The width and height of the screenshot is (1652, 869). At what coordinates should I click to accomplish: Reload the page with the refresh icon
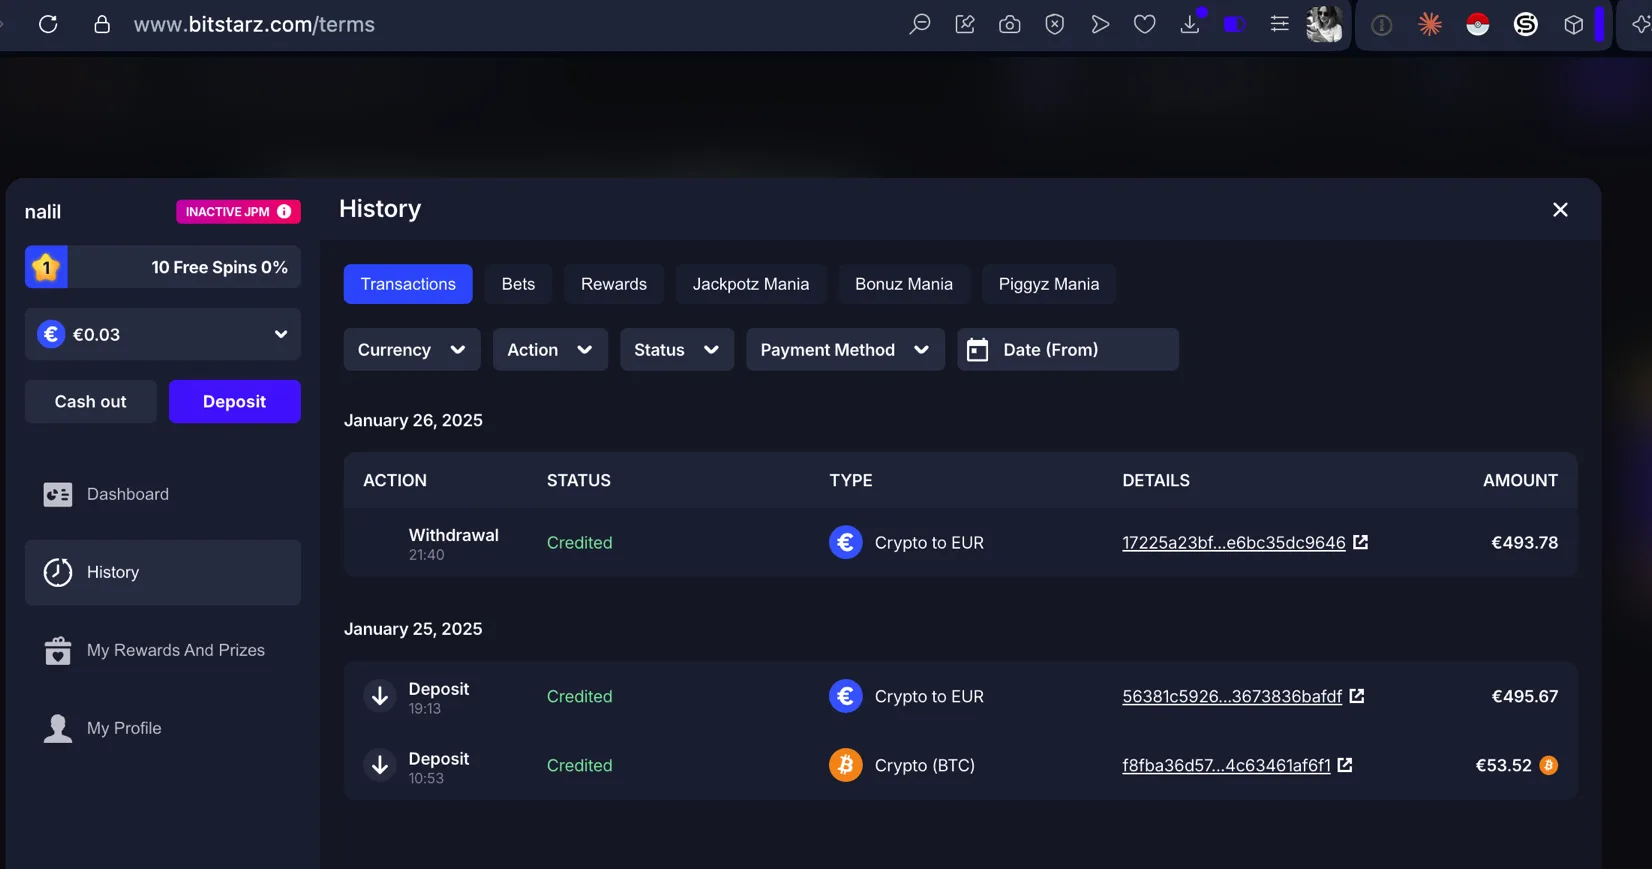pyautogui.click(x=48, y=24)
